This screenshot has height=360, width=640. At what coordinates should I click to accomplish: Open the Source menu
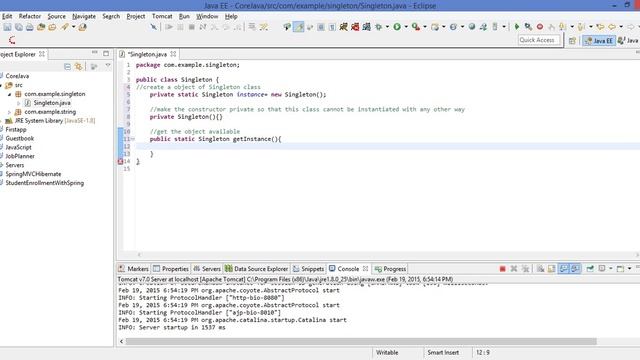(56, 16)
